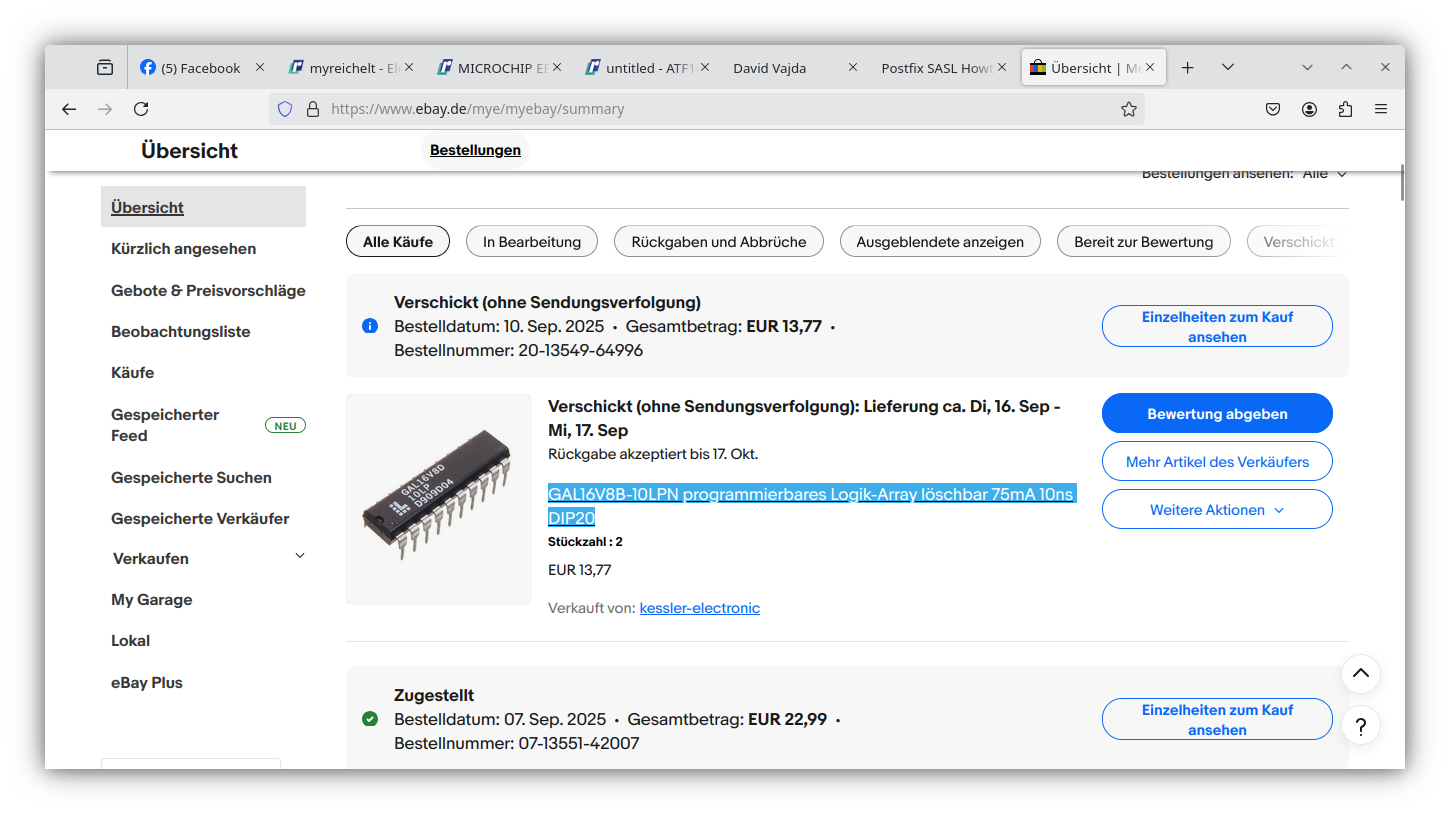This screenshot has width=1450, height=814.
Task: Expand the Weitere Aktionen dropdown
Action: pyautogui.click(x=1216, y=509)
